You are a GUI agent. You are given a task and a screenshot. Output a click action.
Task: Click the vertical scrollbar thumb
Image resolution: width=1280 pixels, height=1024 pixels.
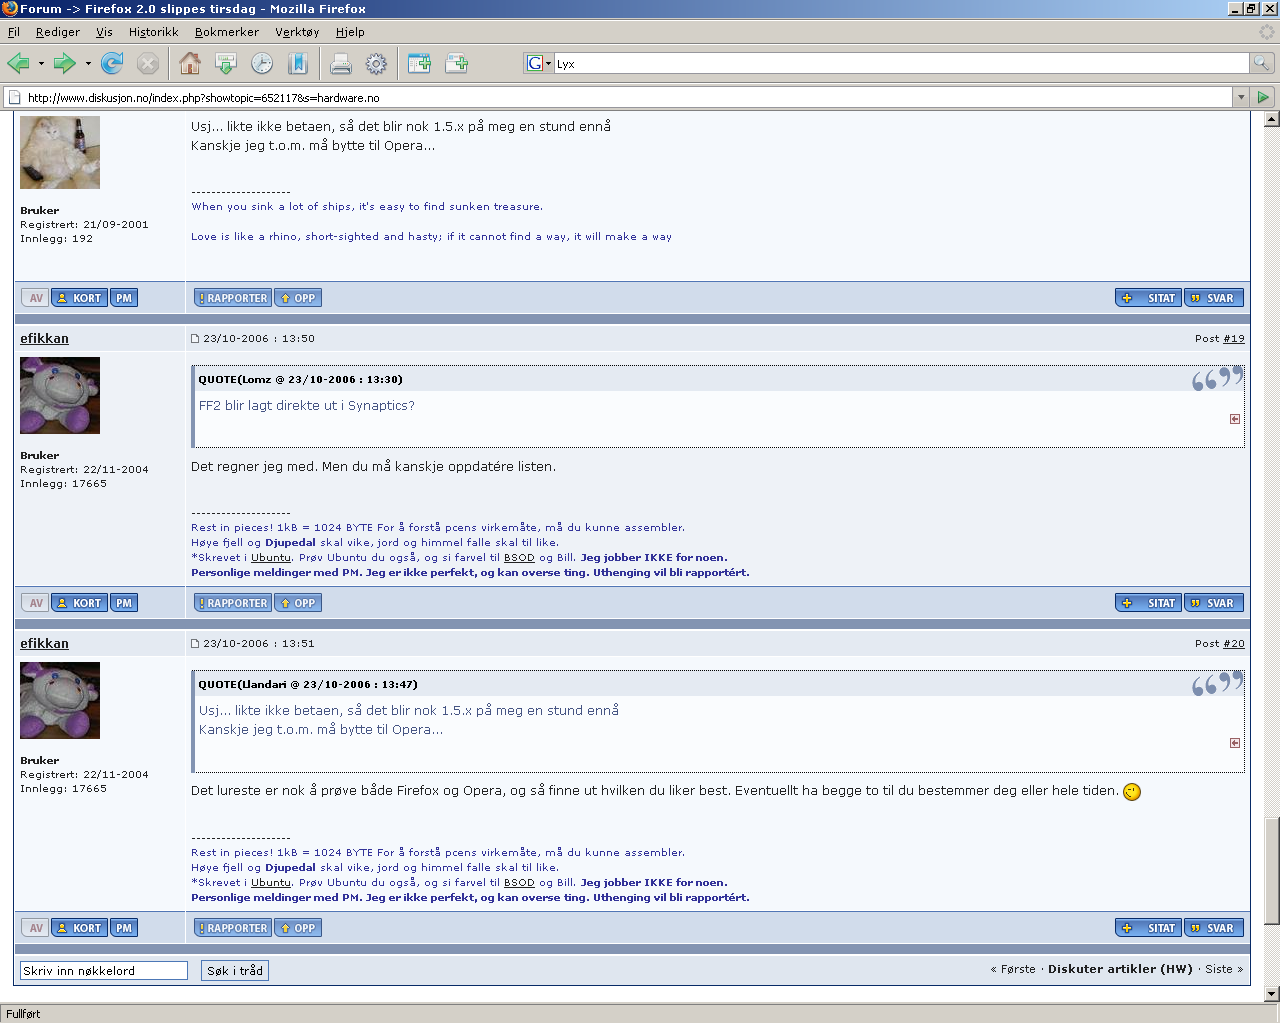tap(1272, 871)
